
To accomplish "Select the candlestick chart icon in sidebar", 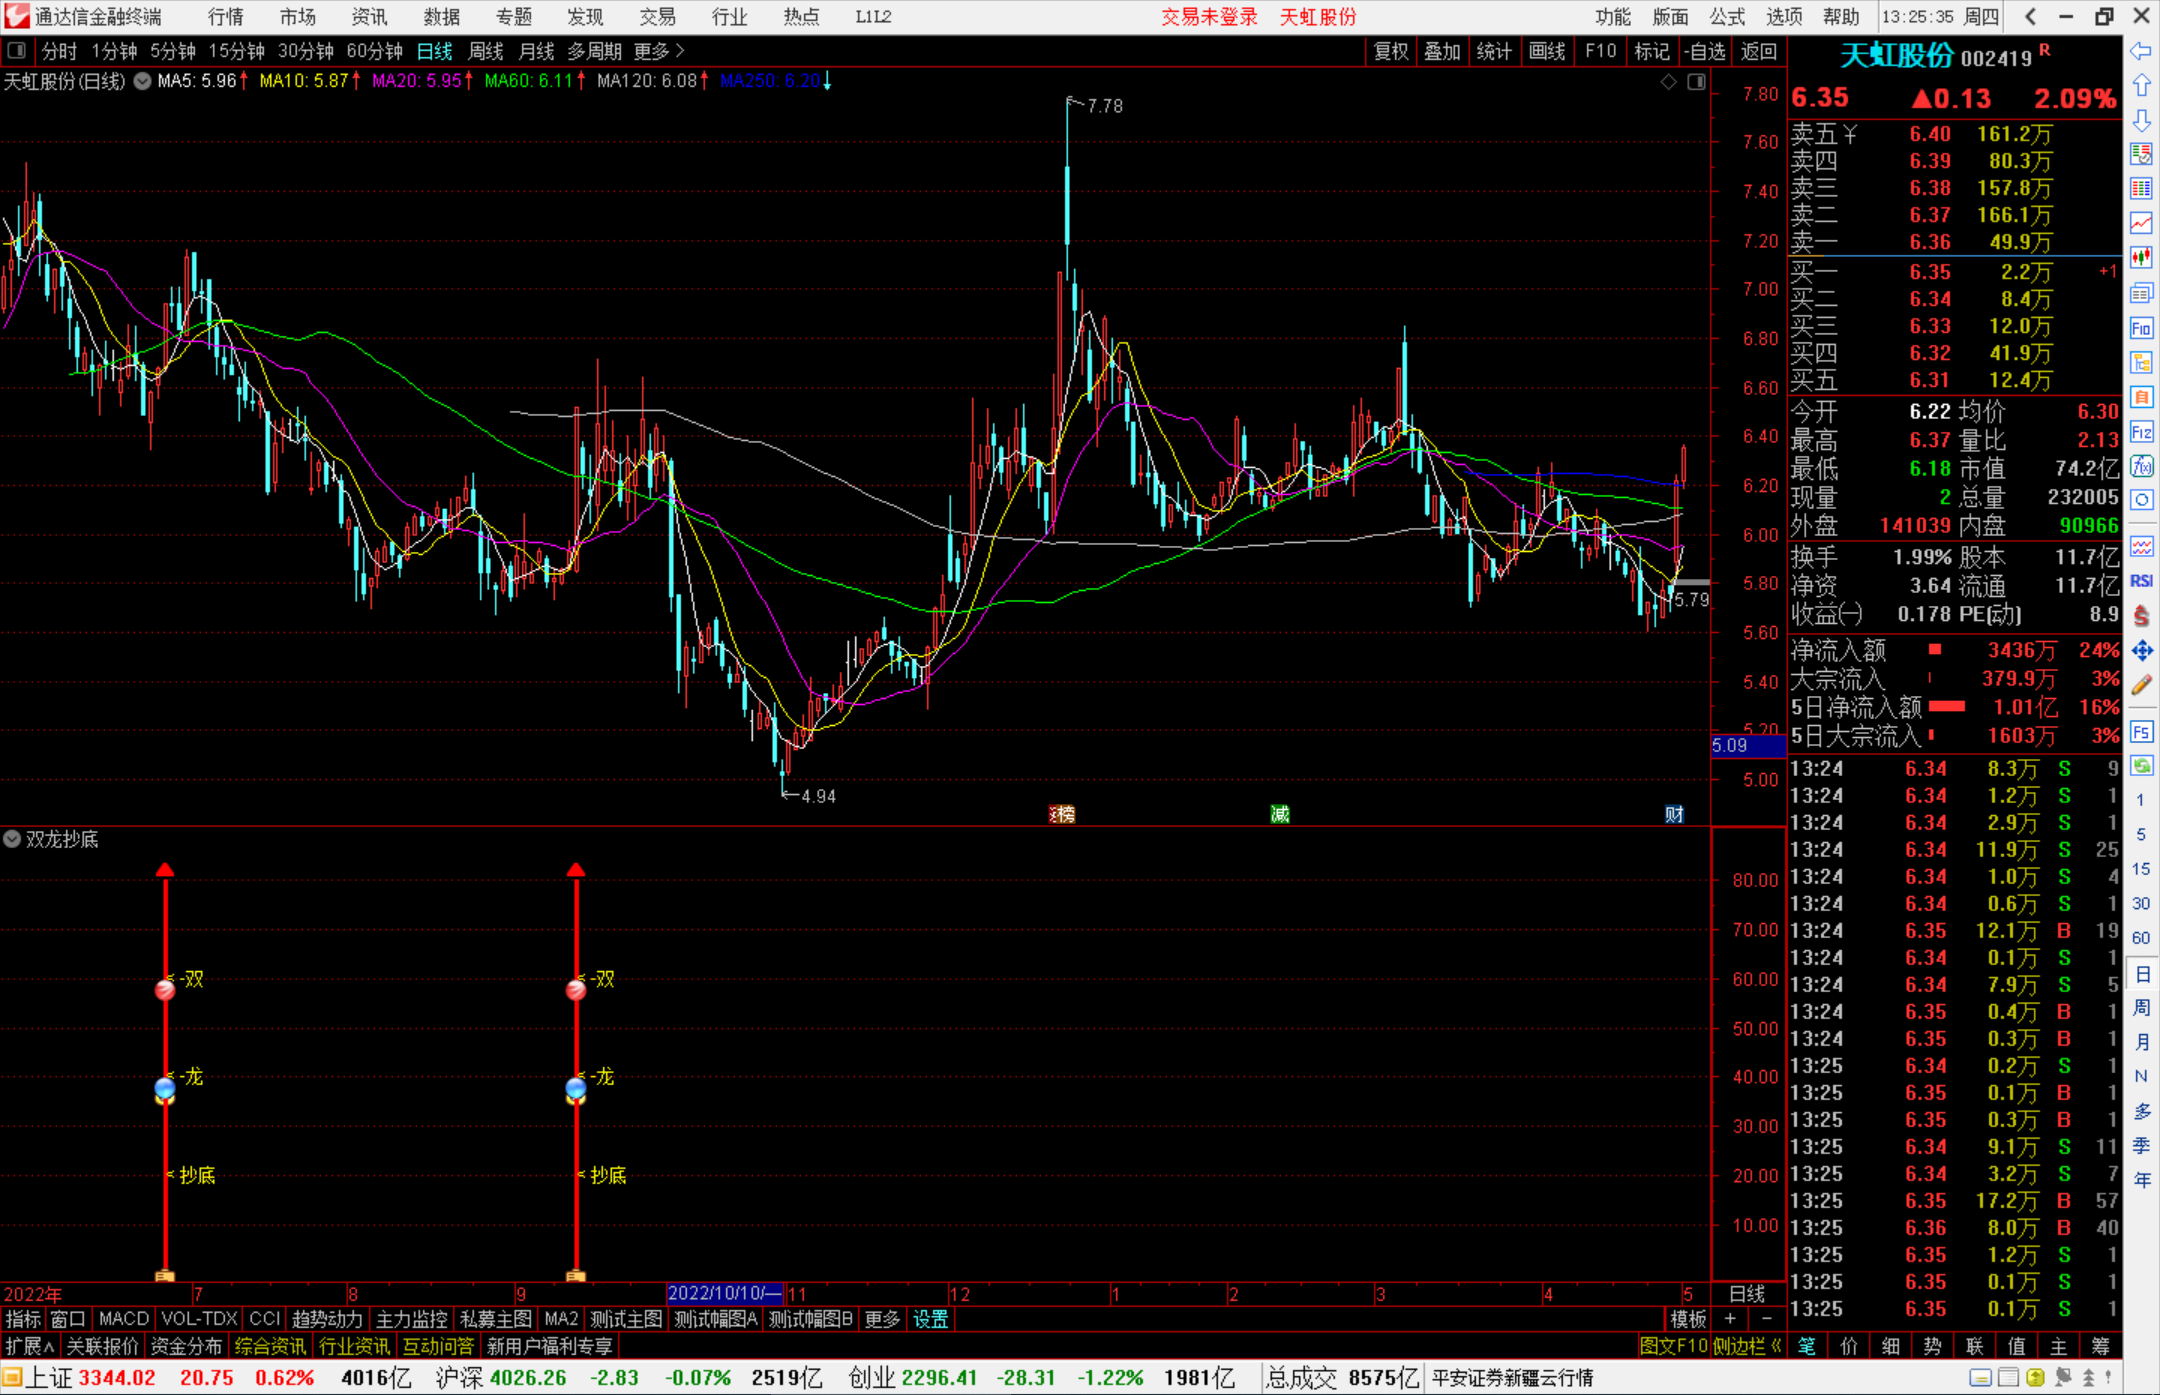I will (x=2141, y=258).
